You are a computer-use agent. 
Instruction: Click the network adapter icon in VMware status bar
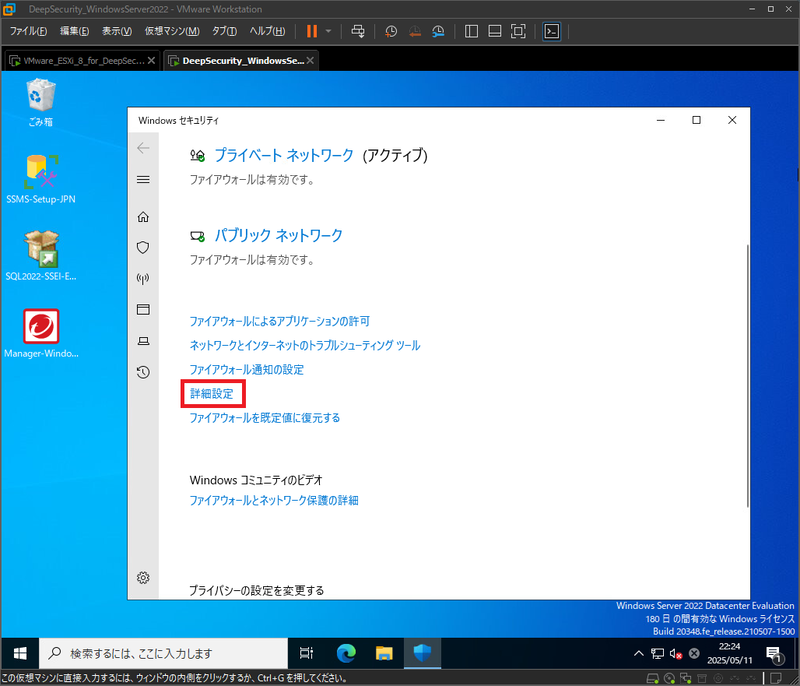(x=686, y=678)
